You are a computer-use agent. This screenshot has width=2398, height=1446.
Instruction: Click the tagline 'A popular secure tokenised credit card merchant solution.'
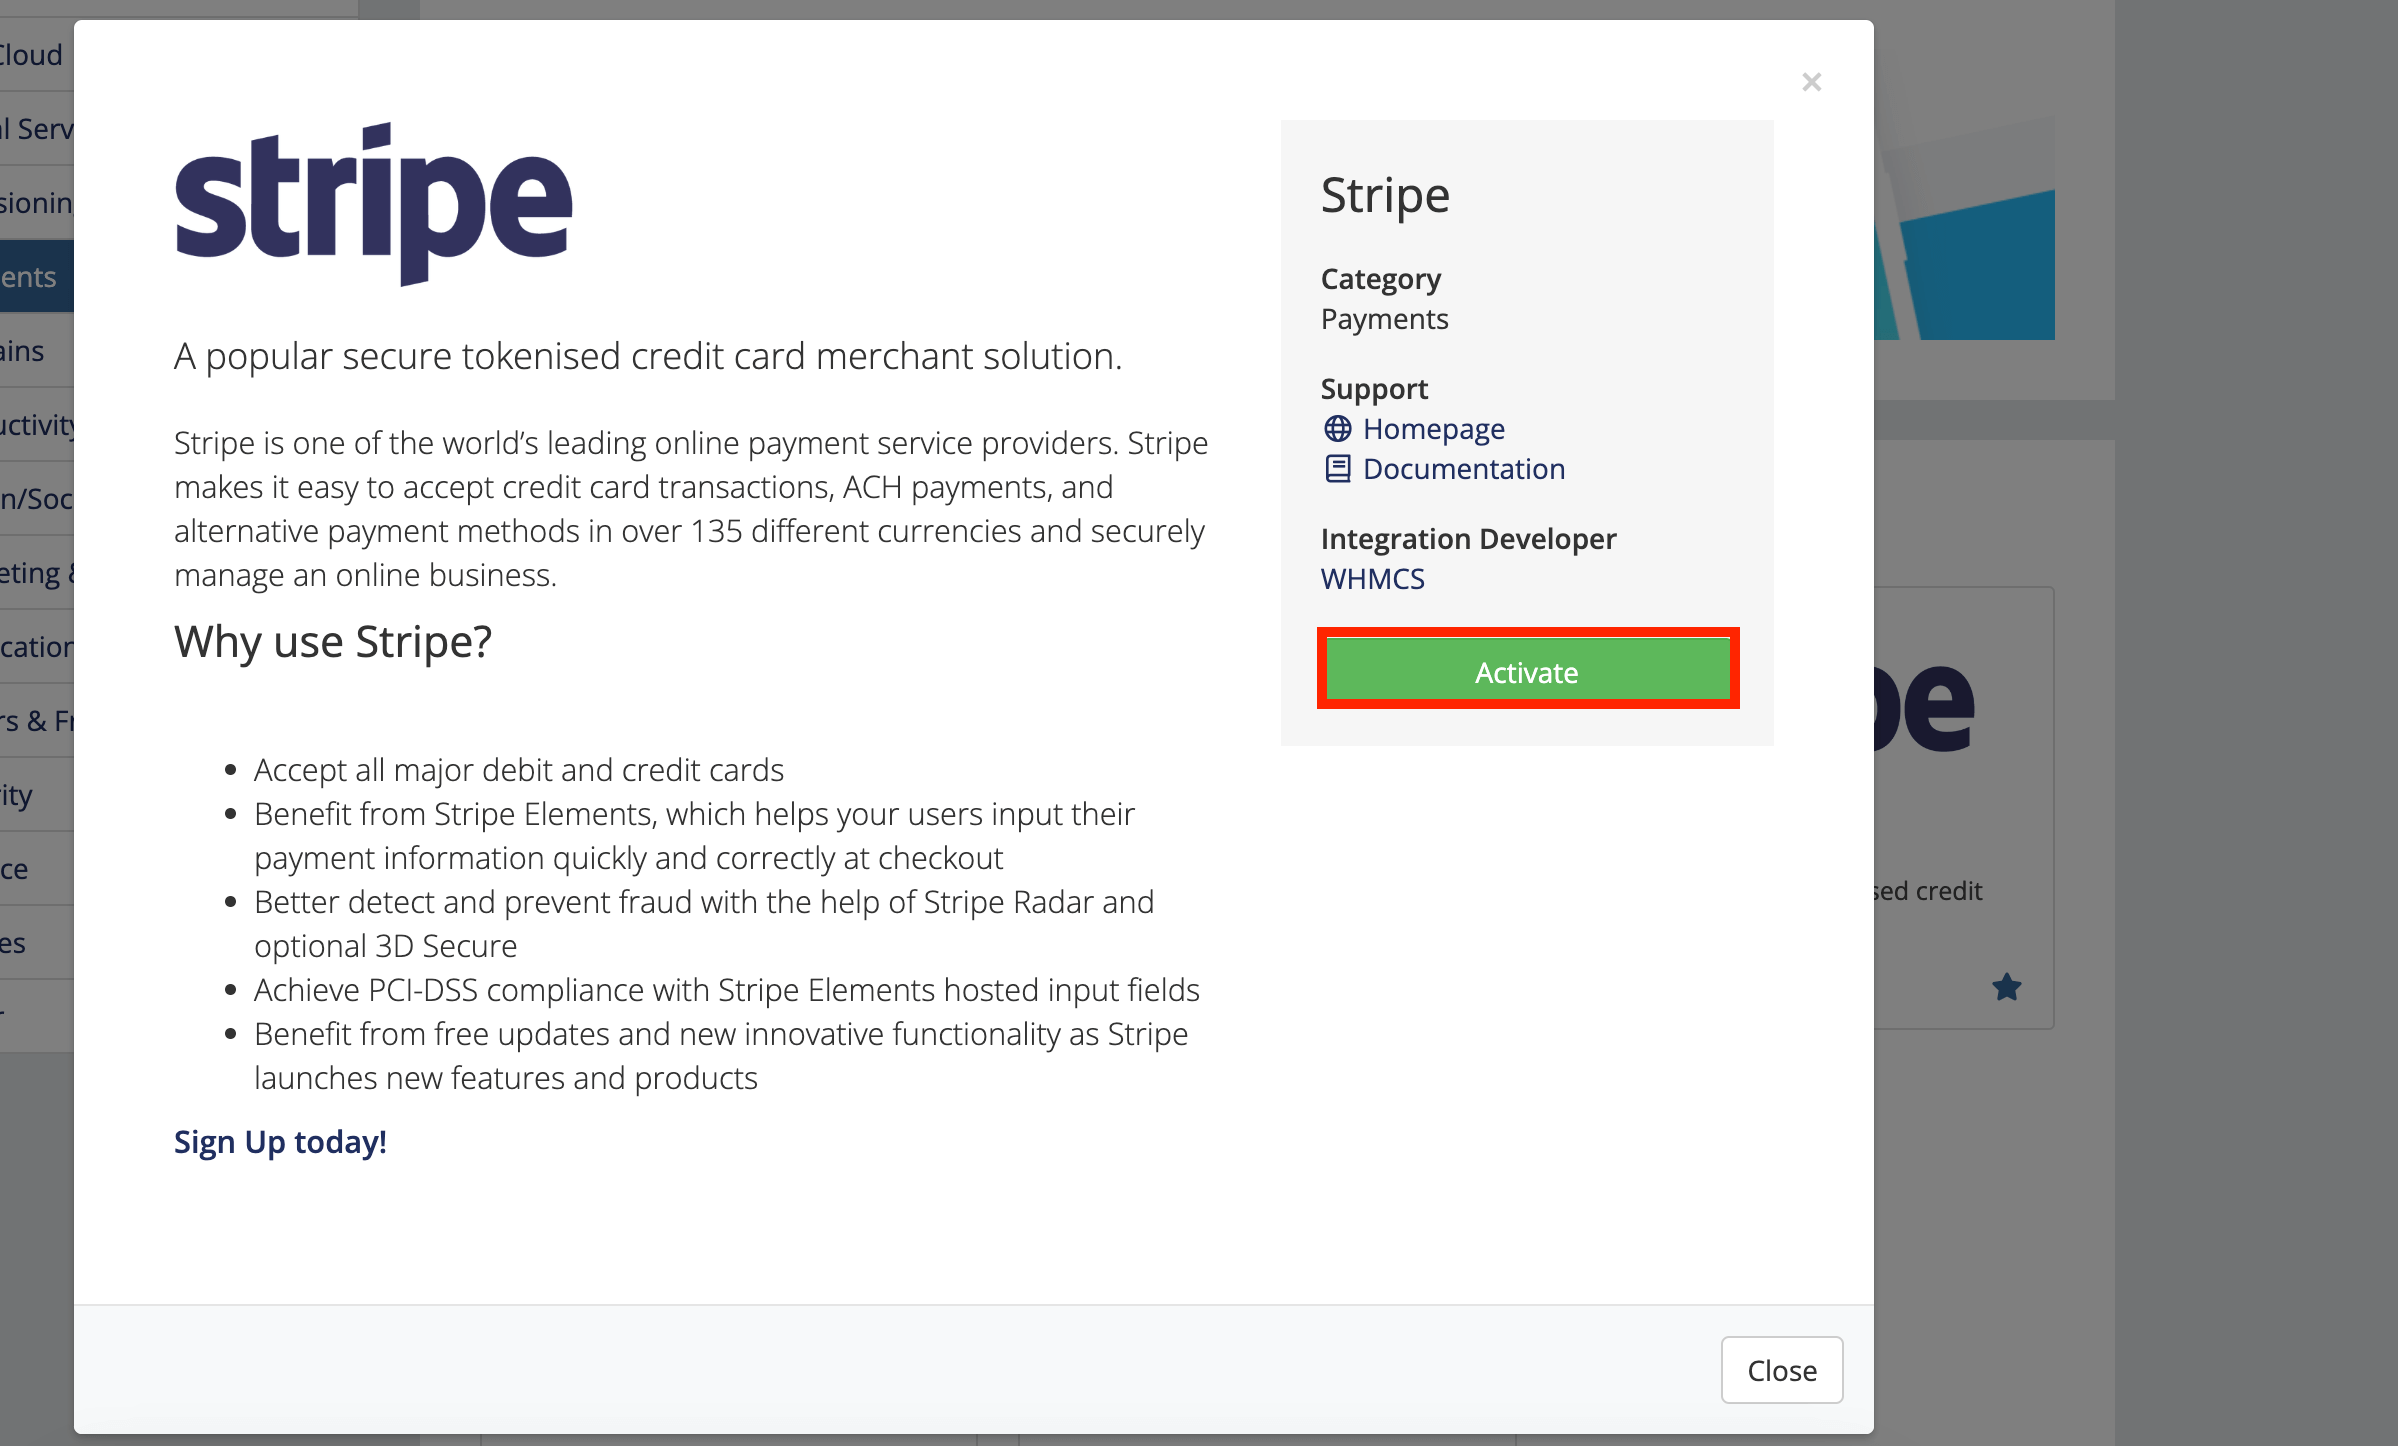point(648,356)
